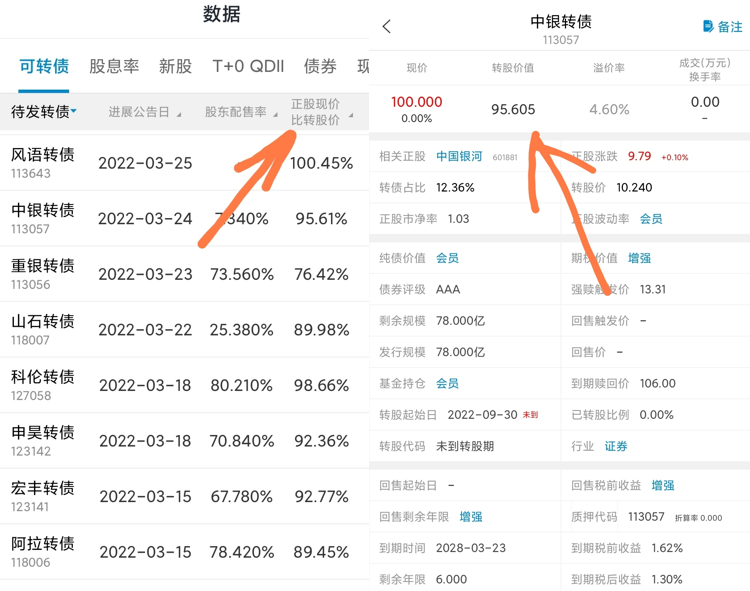Select the 80.210% cell for 科伦转债
Image resolution: width=750 pixels, height=591 pixels.
point(242,385)
